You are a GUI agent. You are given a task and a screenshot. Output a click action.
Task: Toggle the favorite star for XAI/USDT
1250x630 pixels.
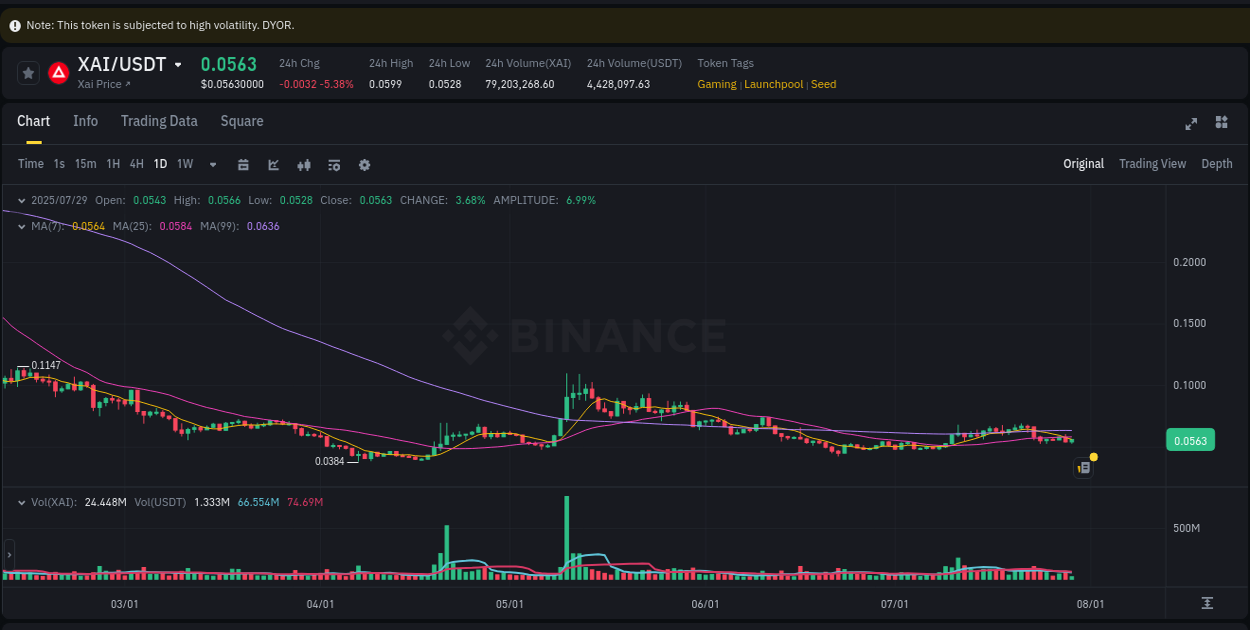click(x=28, y=73)
